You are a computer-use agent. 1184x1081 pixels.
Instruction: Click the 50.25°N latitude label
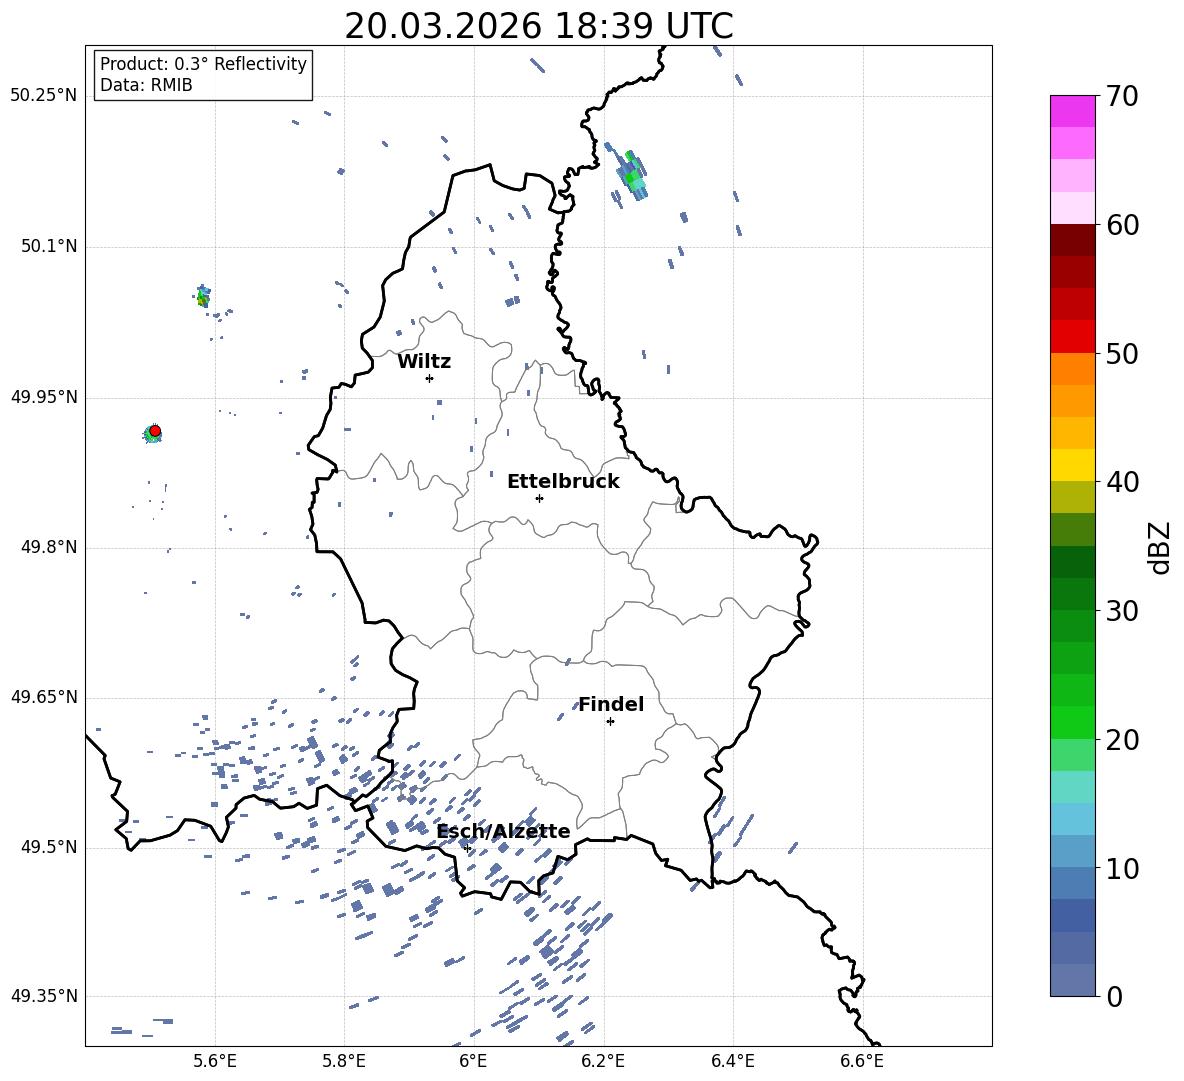tap(44, 96)
